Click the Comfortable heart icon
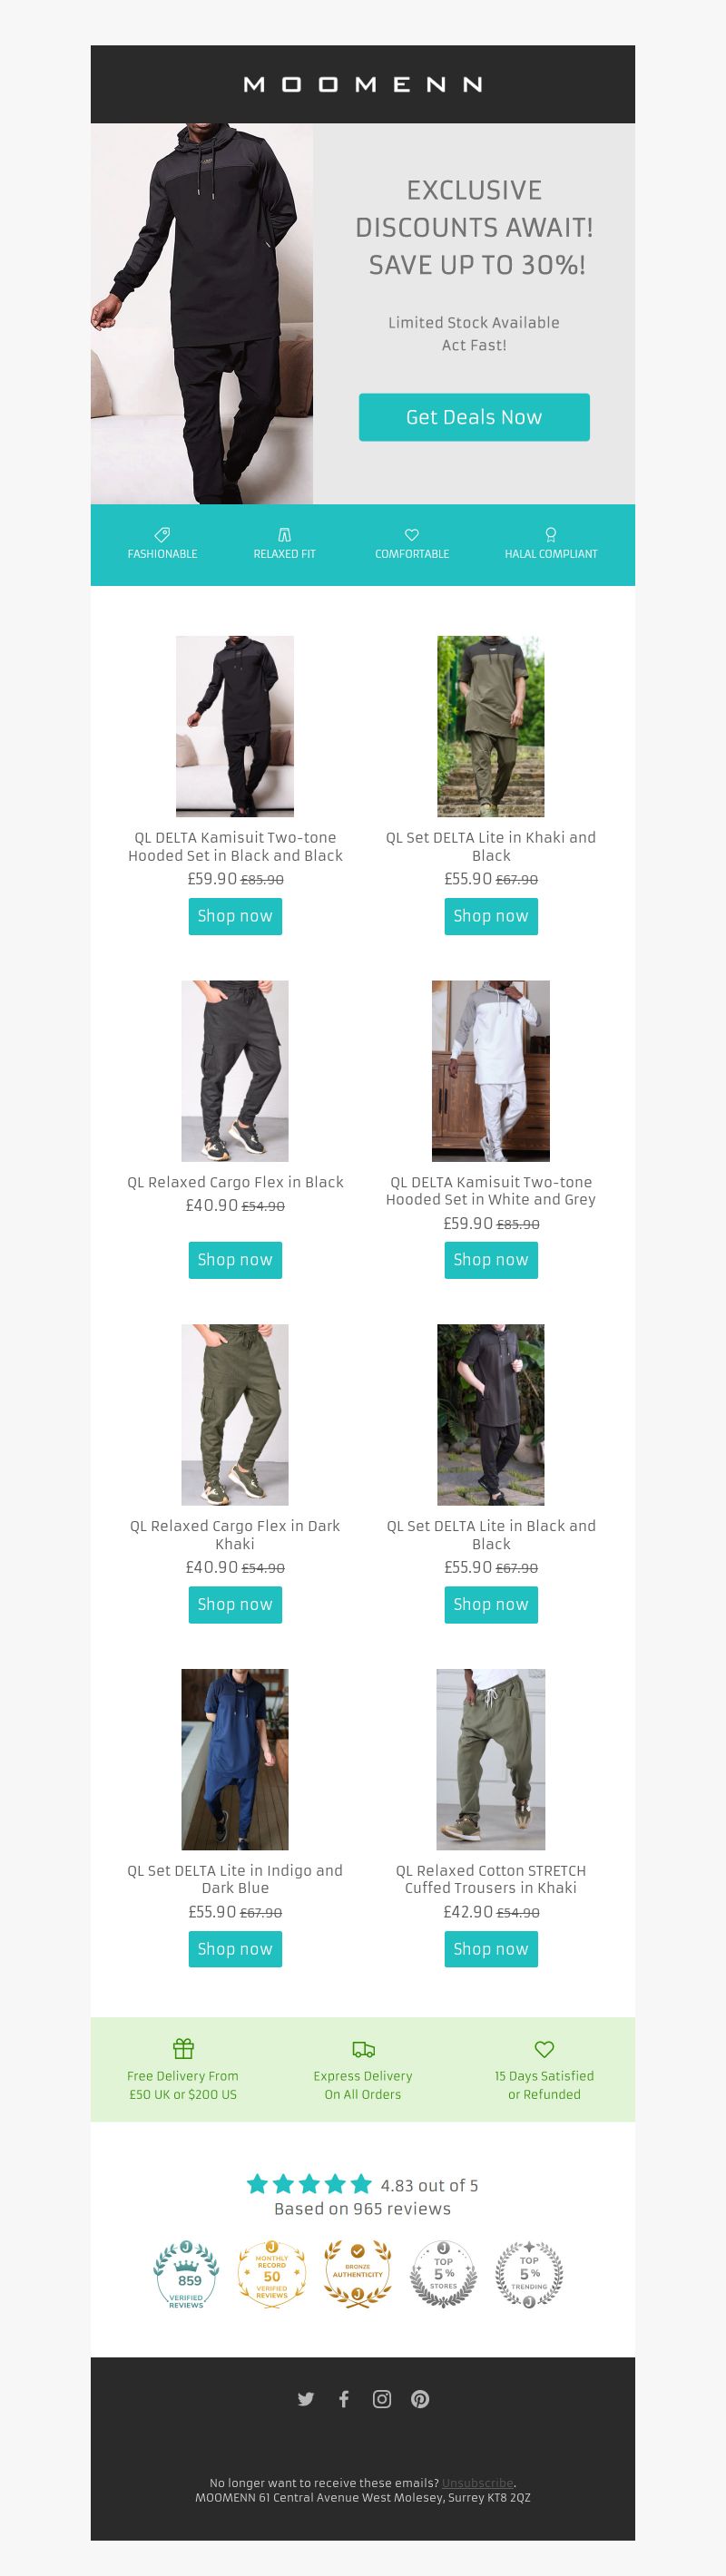 click(411, 535)
